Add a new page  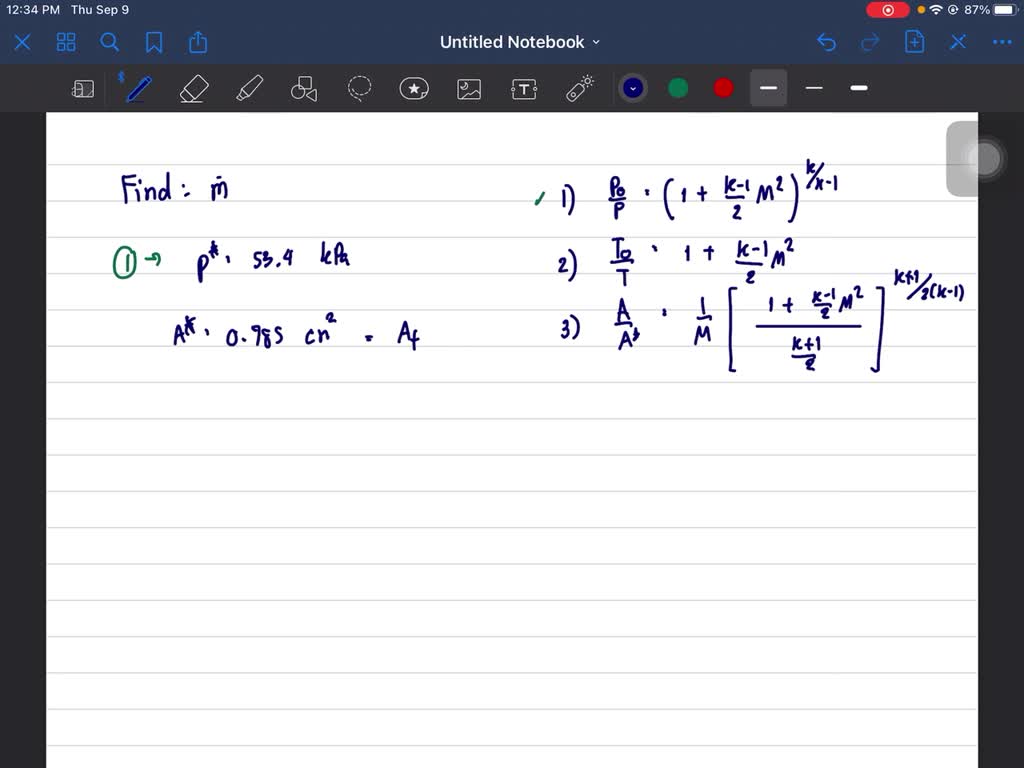point(914,42)
